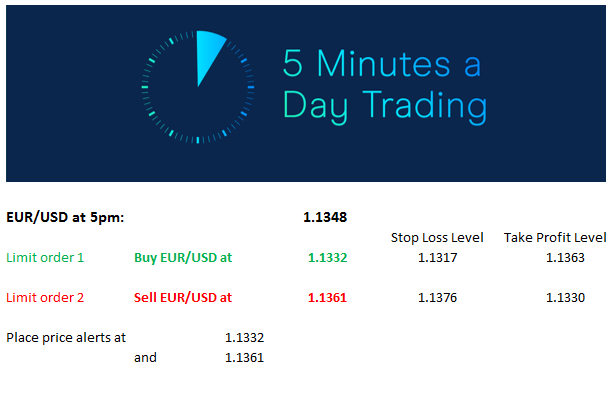Select the first price alert value 1.1332
This screenshot has height=394, width=611.
pyautogui.click(x=244, y=337)
